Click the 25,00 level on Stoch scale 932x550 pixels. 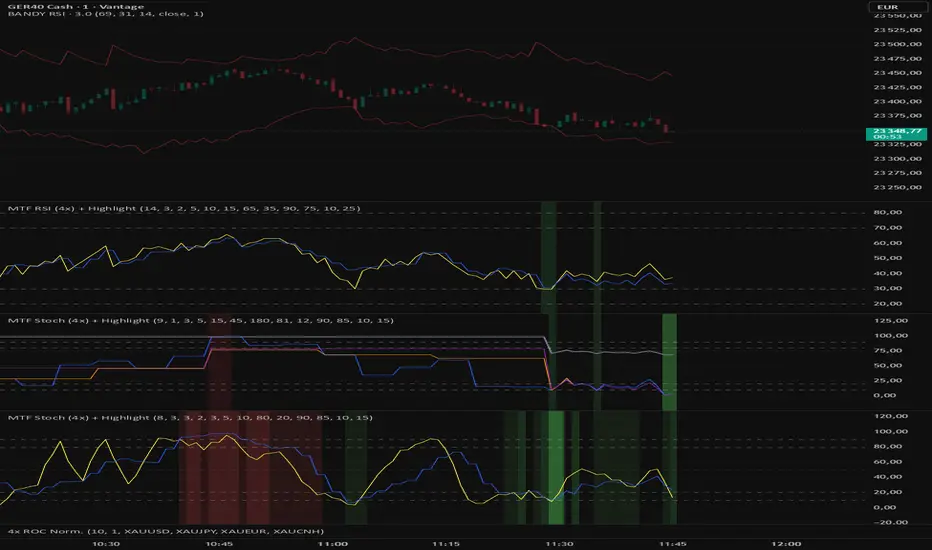890,381
